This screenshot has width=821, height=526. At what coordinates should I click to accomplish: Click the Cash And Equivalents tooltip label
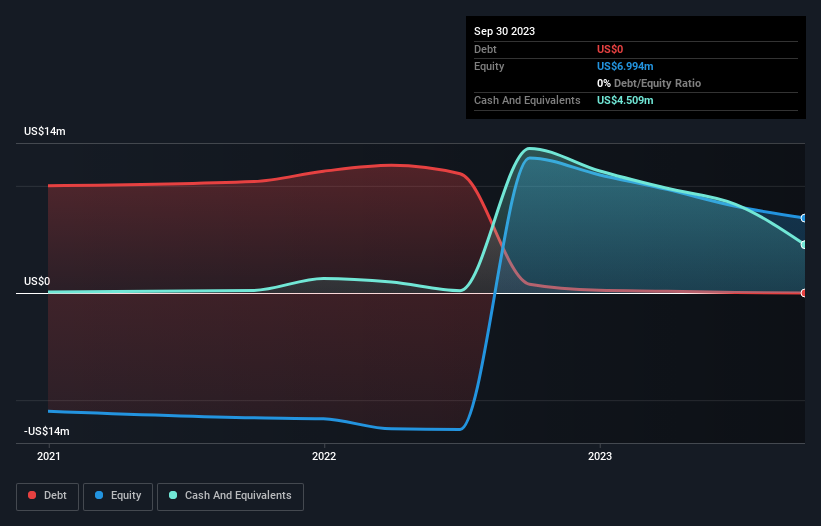point(527,100)
